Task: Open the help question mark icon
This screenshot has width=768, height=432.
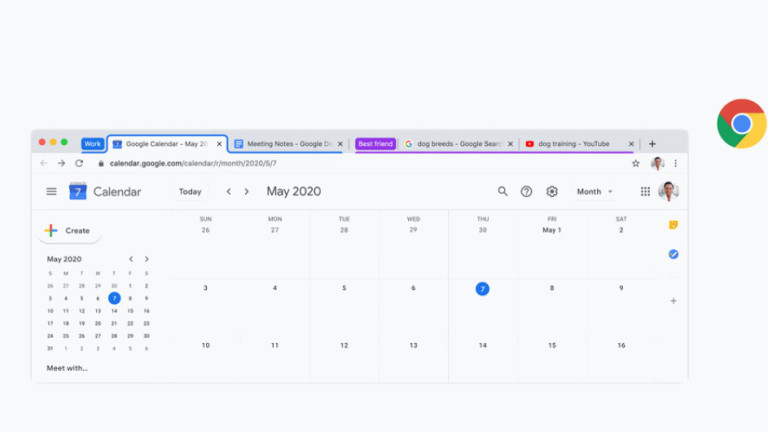Action: coord(527,192)
